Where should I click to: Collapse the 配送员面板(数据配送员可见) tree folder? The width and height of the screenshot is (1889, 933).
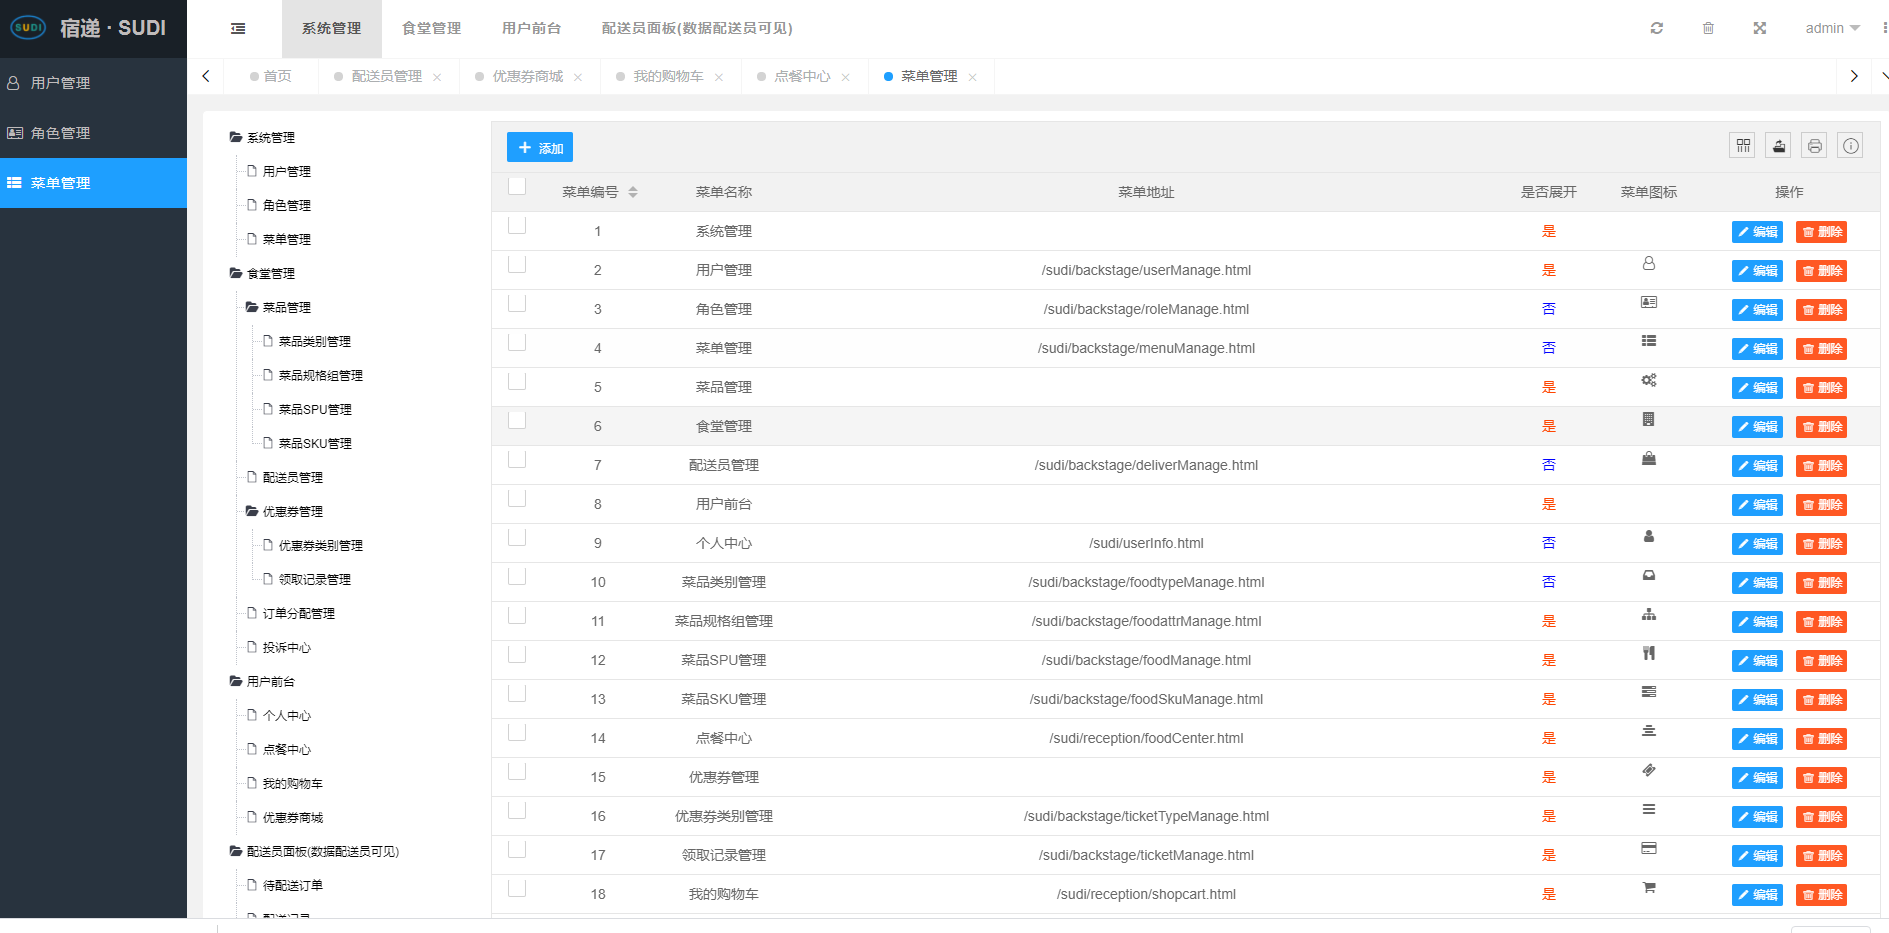point(236,851)
